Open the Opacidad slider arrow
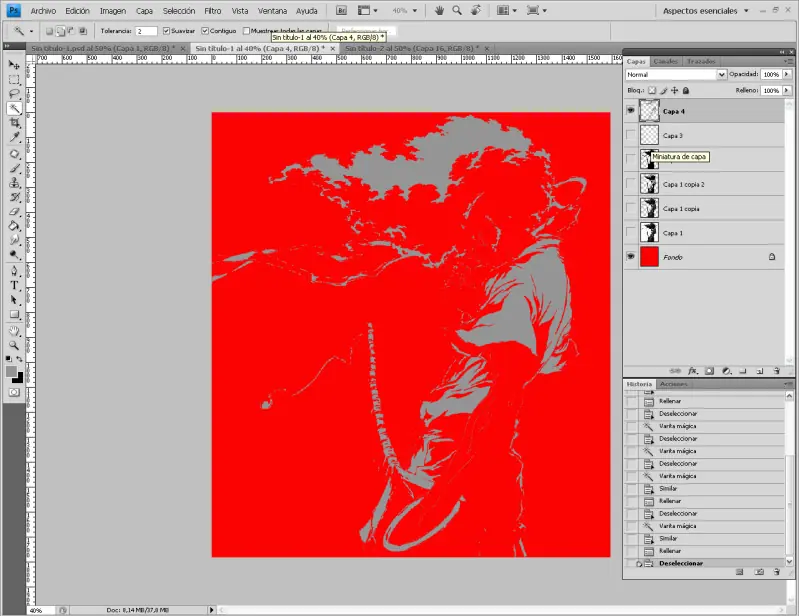799x616 pixels. [787, 74]
